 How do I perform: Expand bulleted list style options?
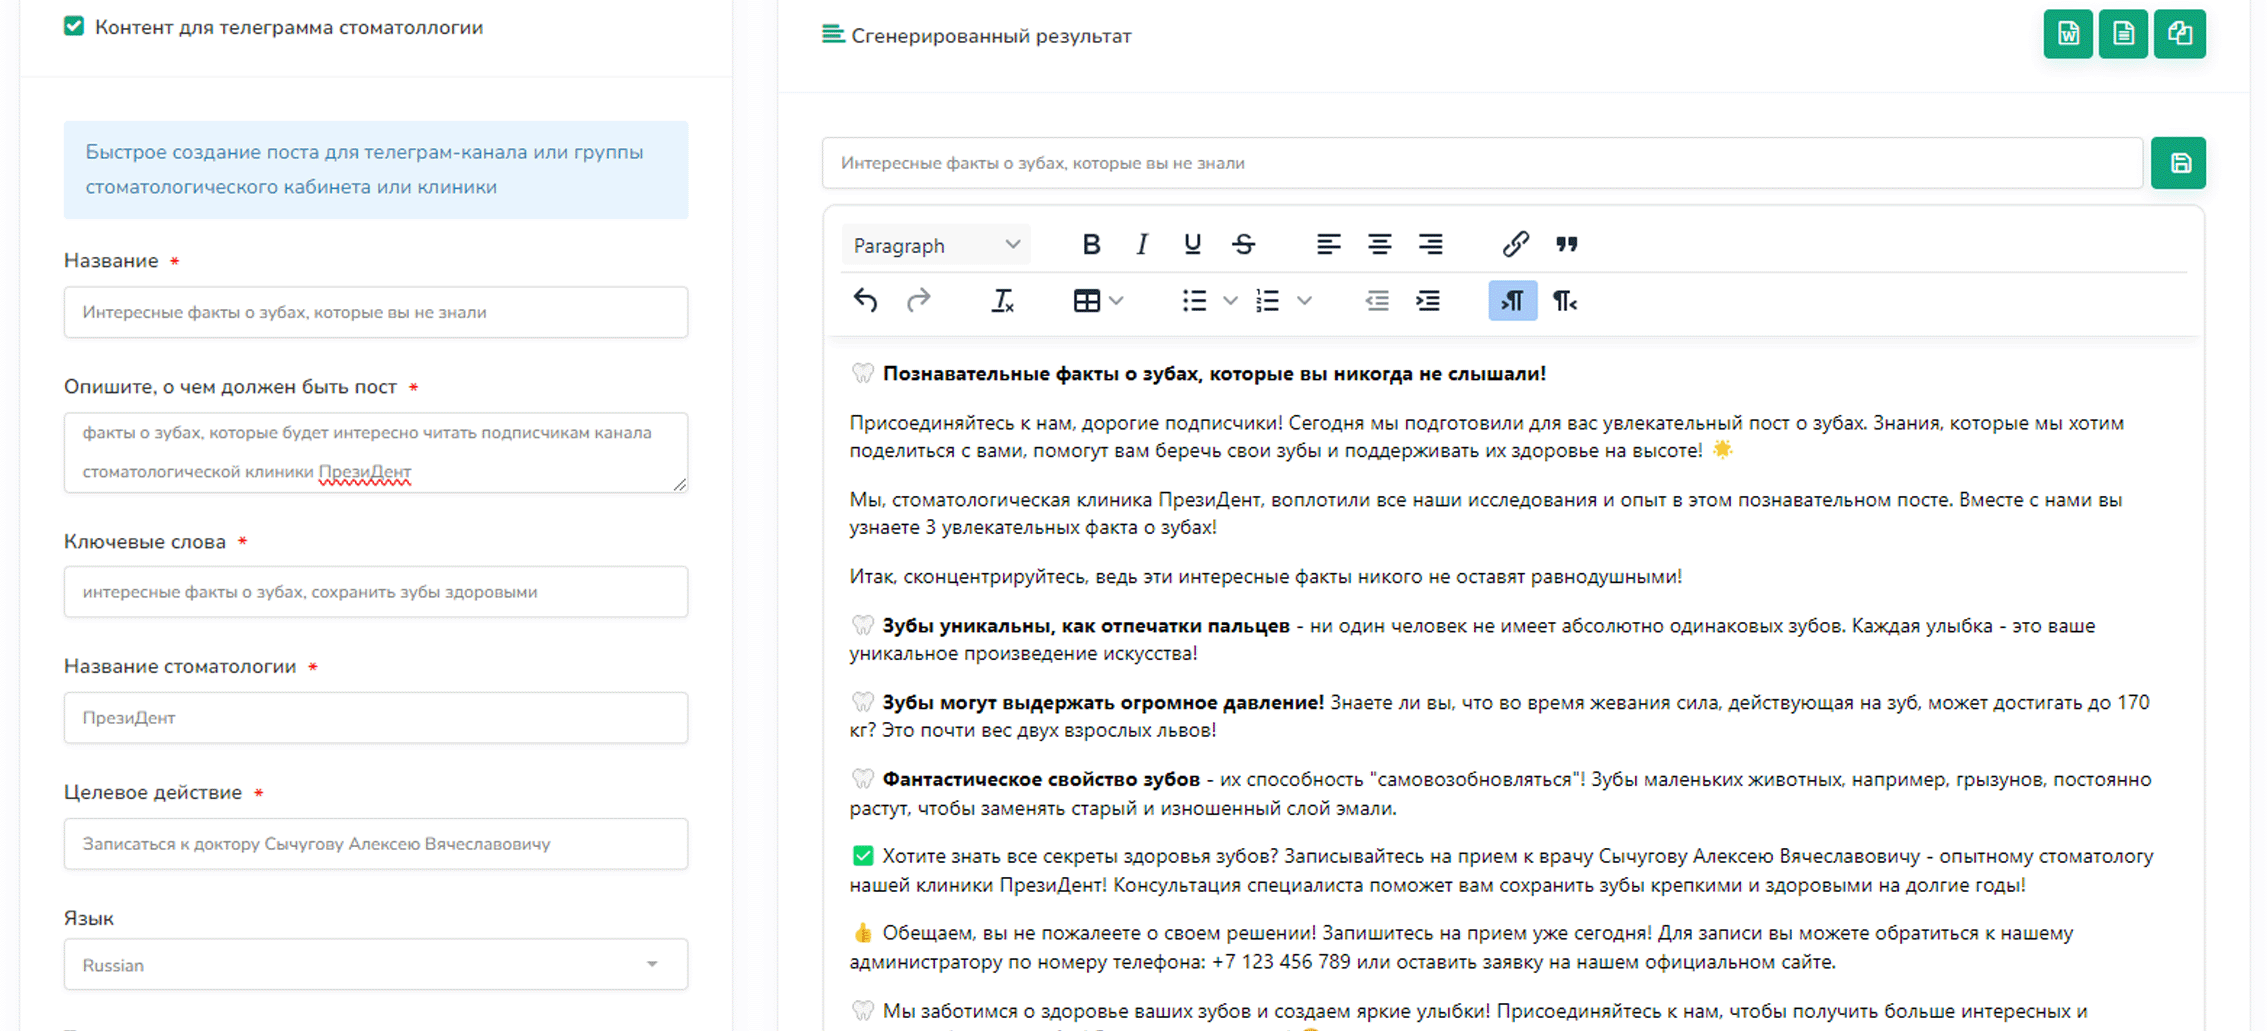[1230, 301]
